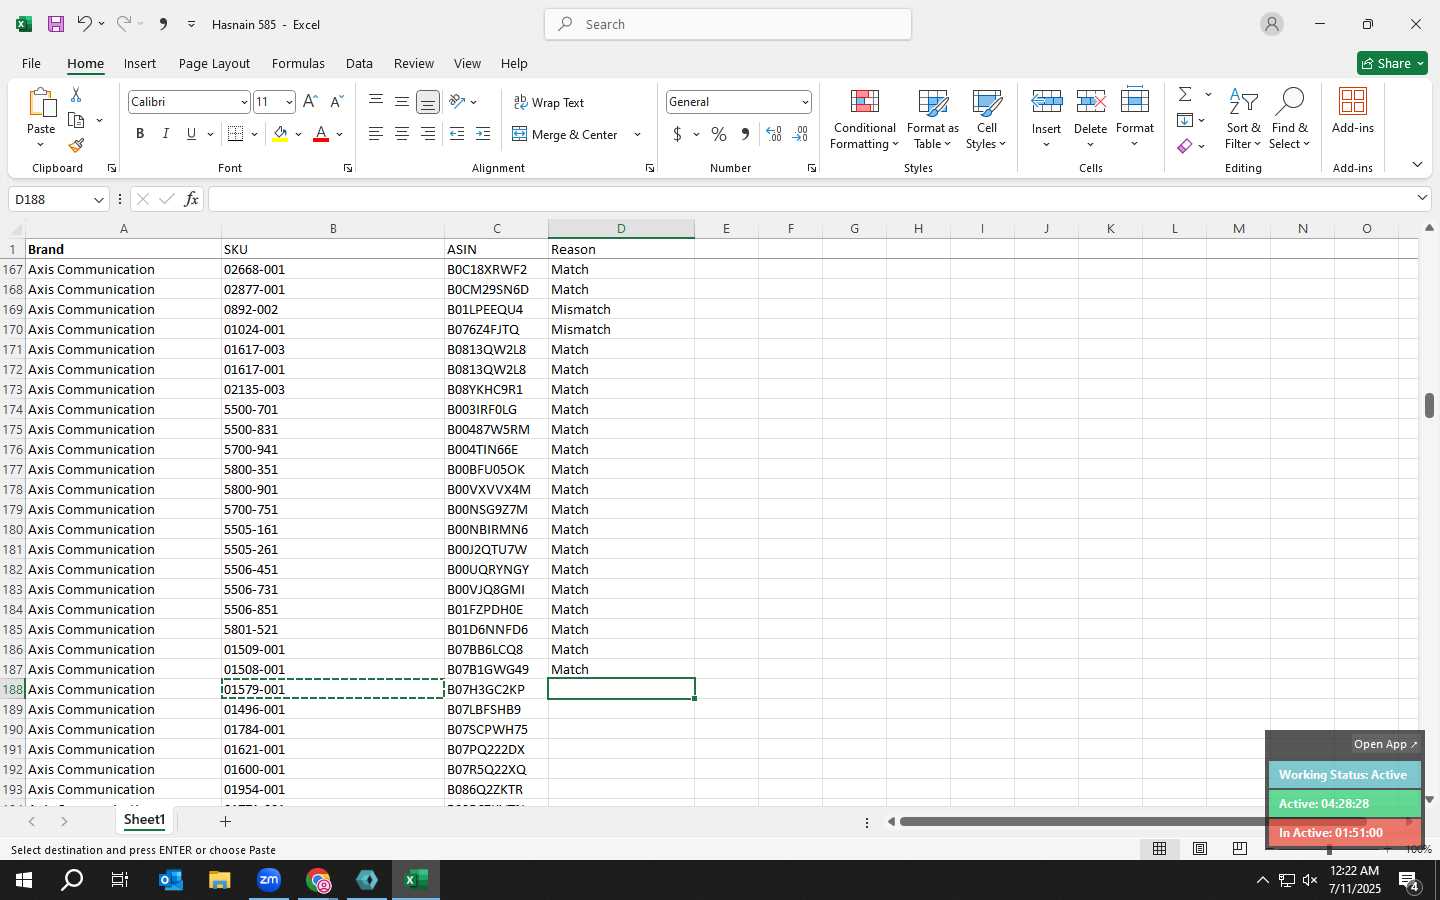Screen dimensions: 1440x900
Task: Open the General number format dropdown
Action: point(804,102)
